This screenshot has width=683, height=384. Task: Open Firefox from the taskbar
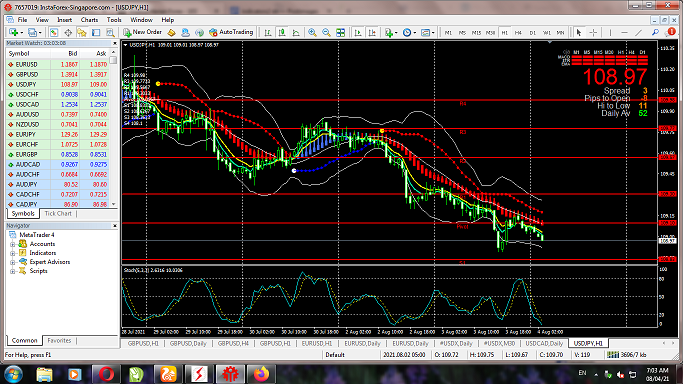coord(262,374)
